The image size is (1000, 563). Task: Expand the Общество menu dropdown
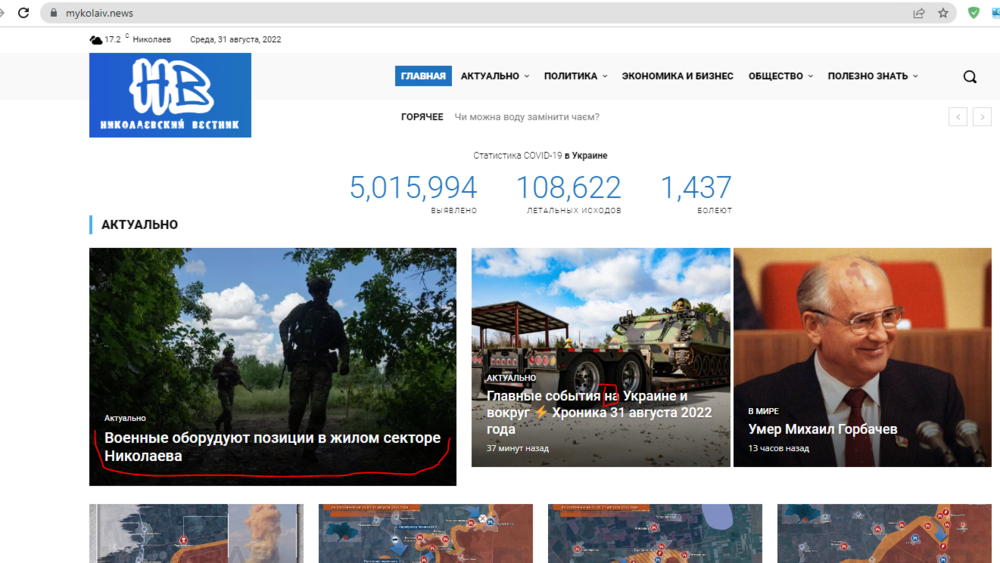780,76
